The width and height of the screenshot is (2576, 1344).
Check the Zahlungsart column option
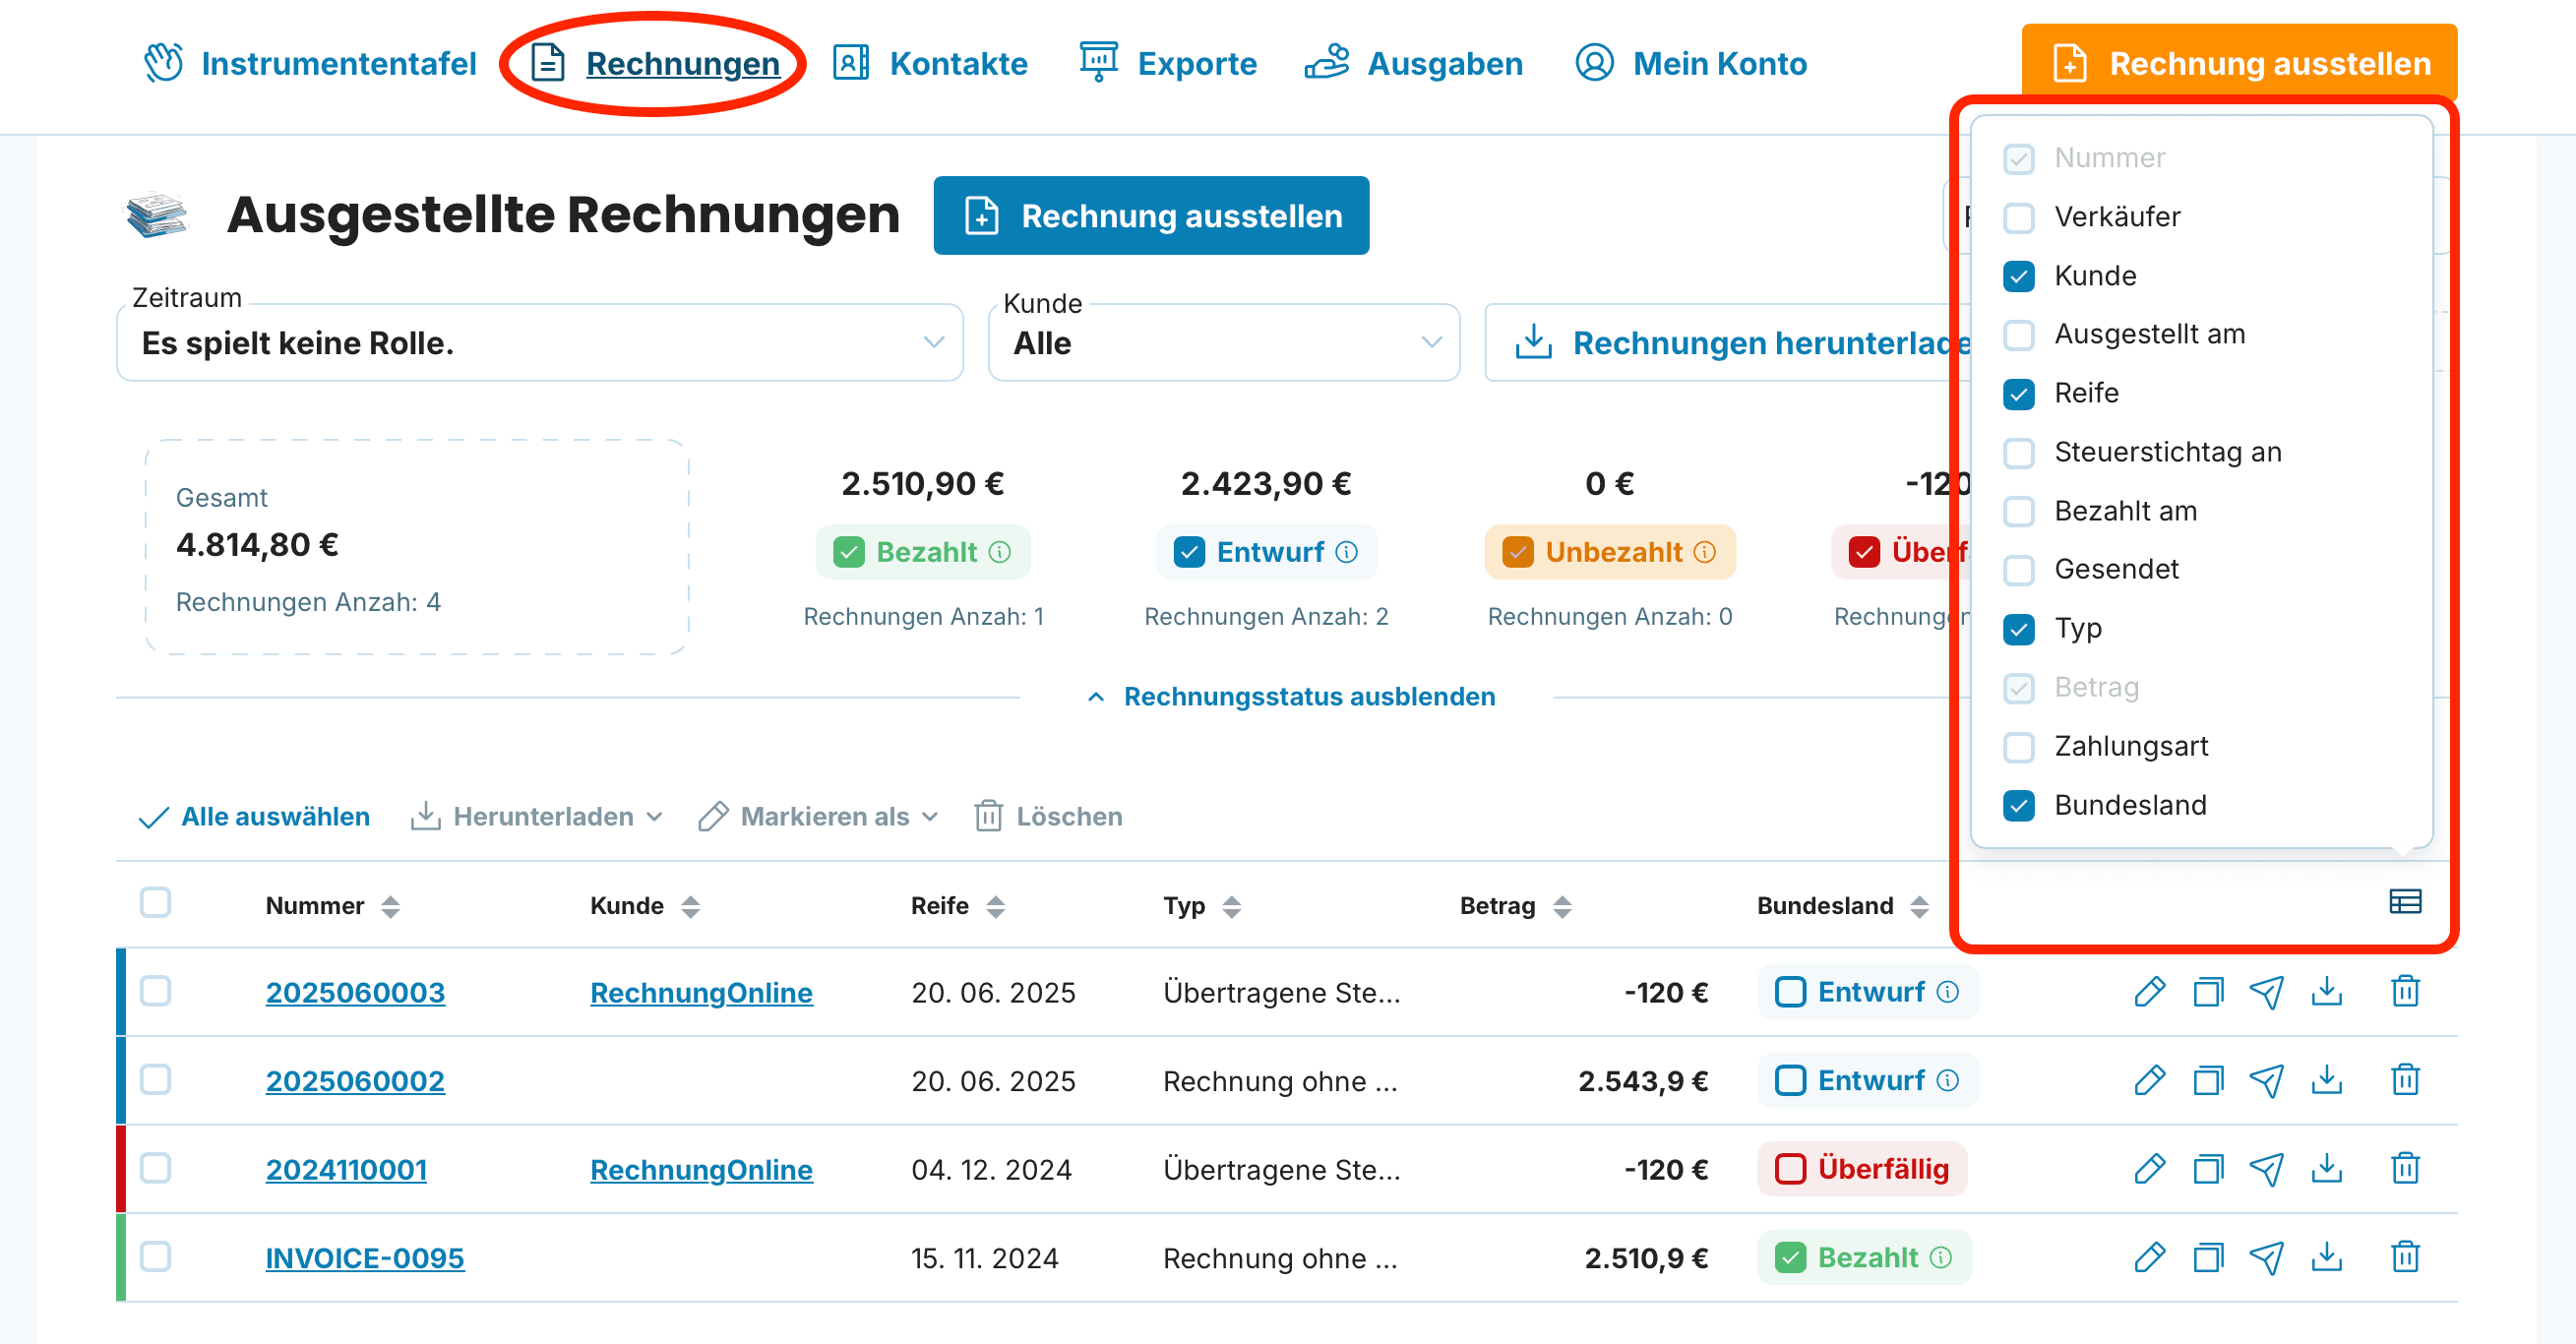(x=2018, y=747)
